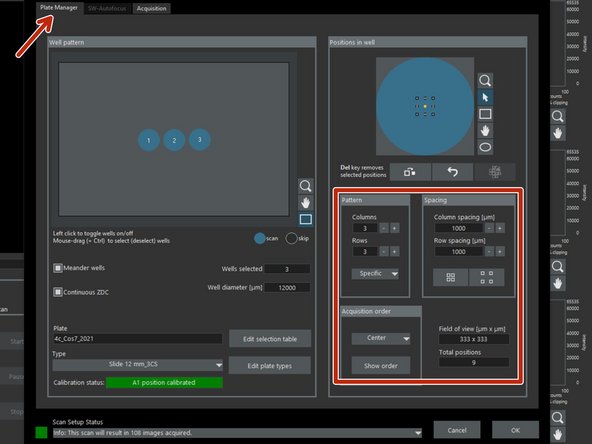
Task: Increase Row spacing with plus button
Action: [500, 251]
